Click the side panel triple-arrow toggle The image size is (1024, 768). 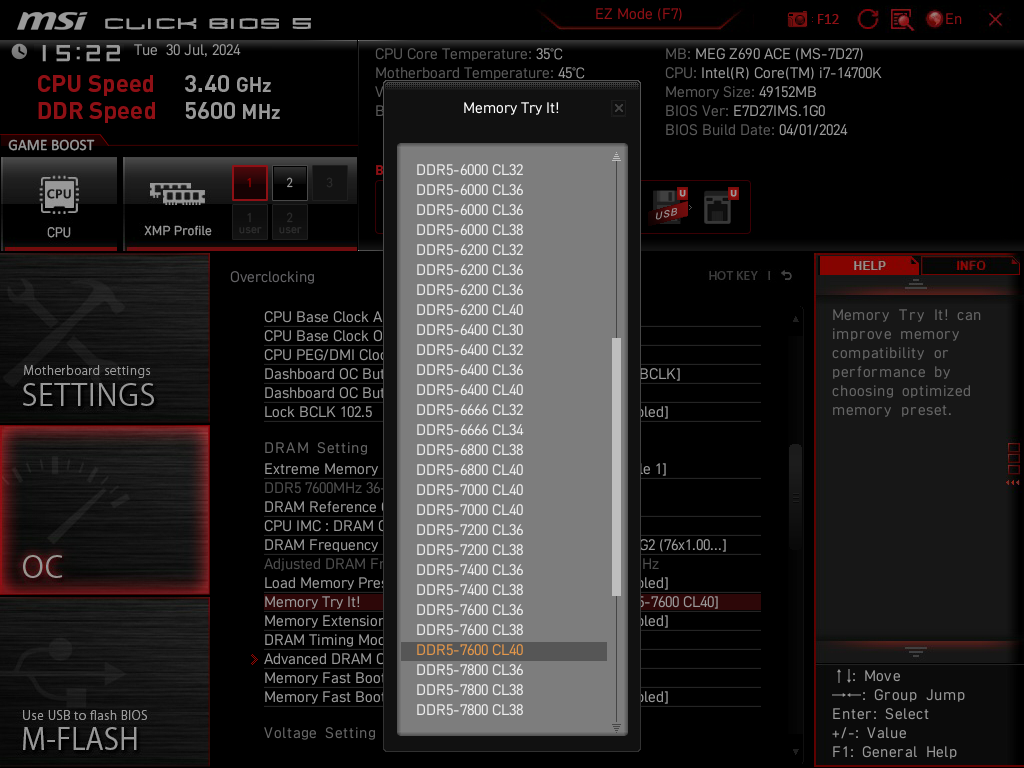tap(1012, 483)
